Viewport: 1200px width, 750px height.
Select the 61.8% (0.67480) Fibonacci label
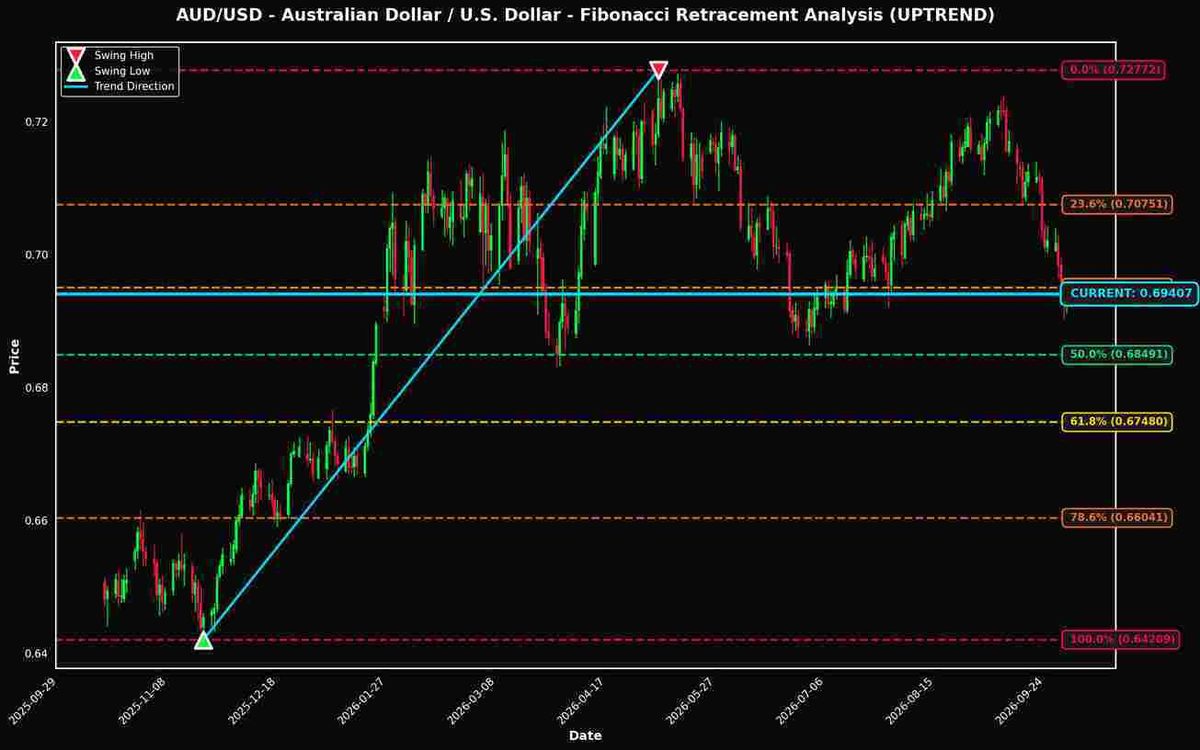[x=1117, y=422]
